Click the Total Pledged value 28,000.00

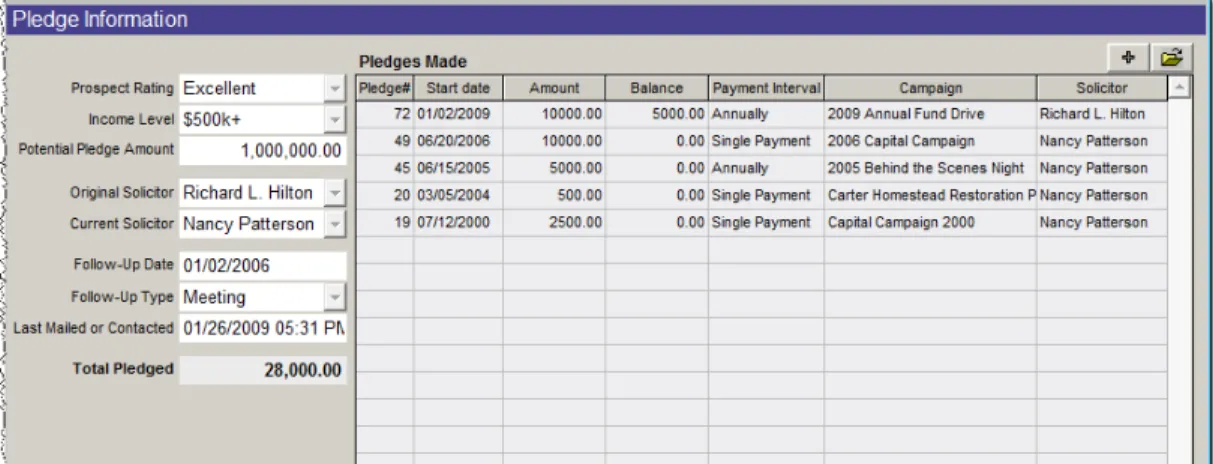[262, 370]
